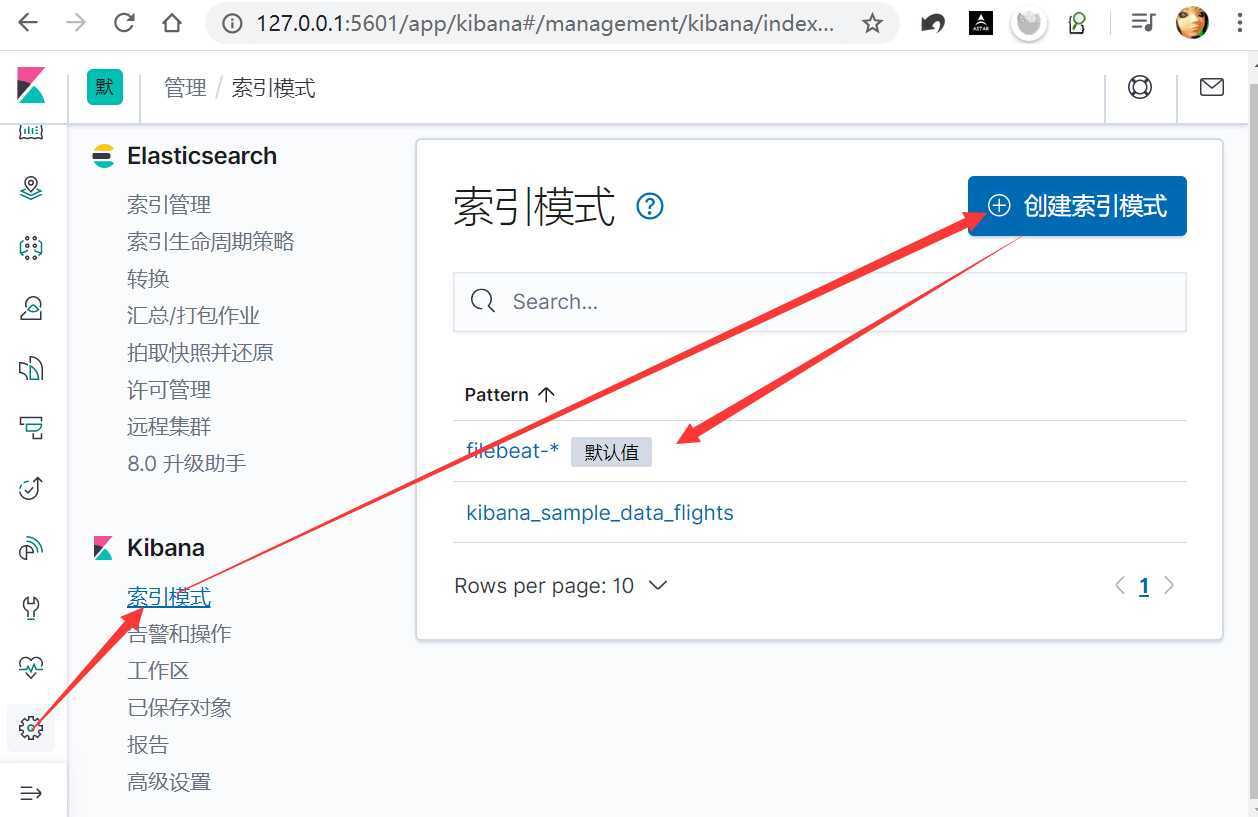
Task: Open the browser profile avatar
Action: click(x=1192, y=23)
